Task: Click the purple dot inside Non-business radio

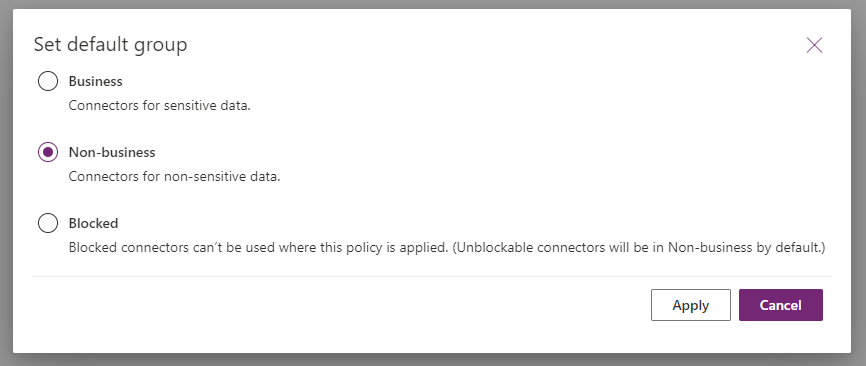Action: coord(48,152)
